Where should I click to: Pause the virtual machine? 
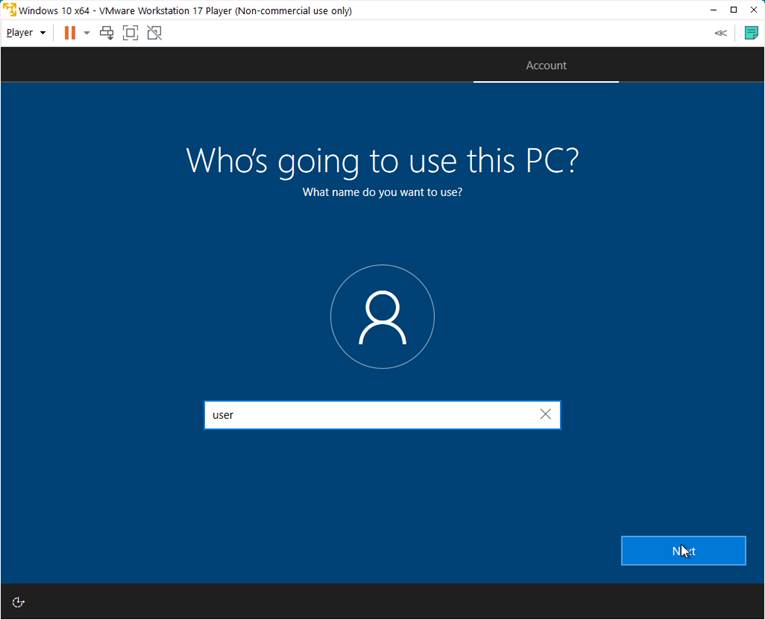click(70, 33)
